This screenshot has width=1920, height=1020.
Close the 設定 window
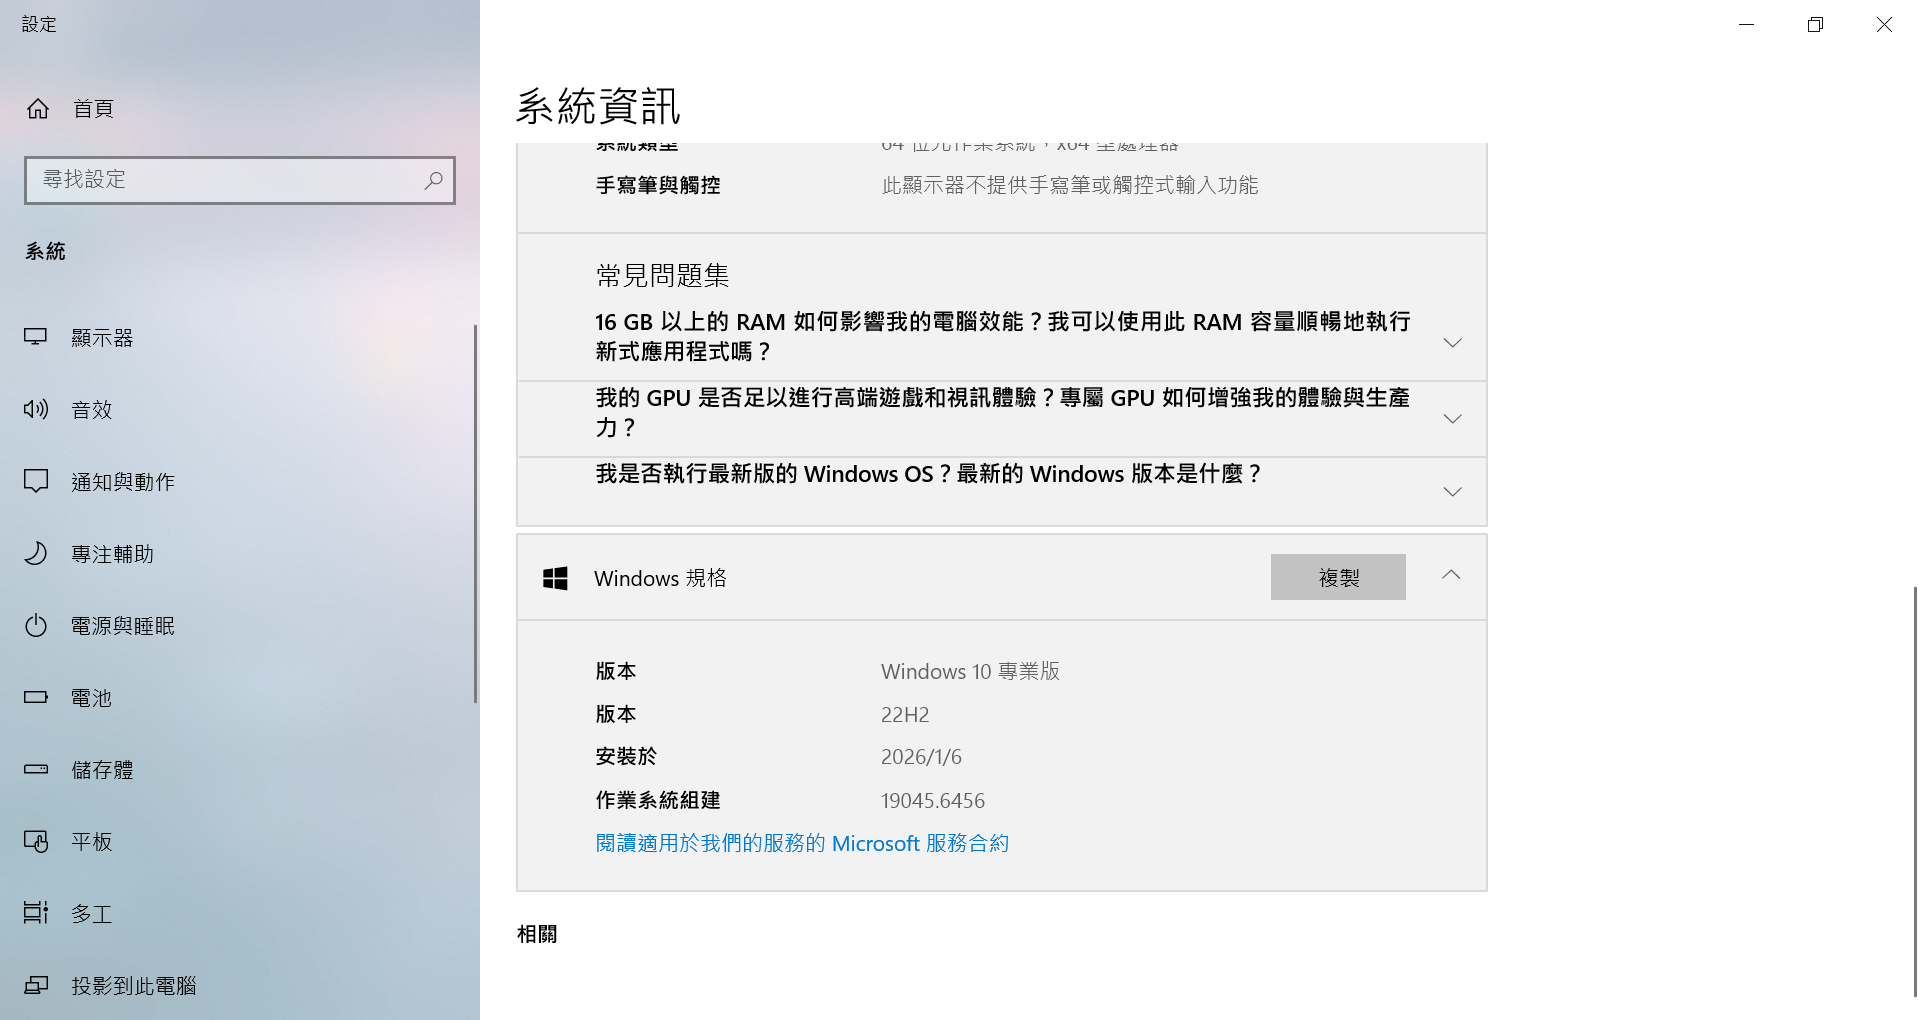pyautogui.click(x=1884, y=24)
